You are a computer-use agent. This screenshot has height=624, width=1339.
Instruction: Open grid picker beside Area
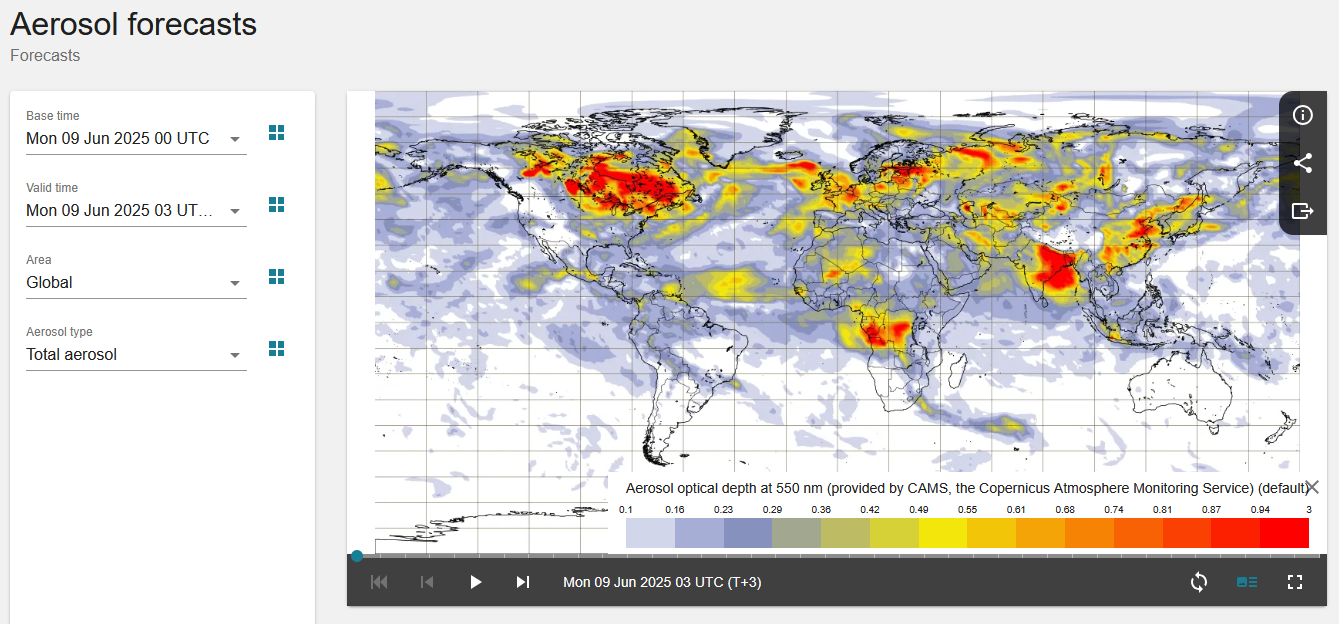[x=277, y=277]
